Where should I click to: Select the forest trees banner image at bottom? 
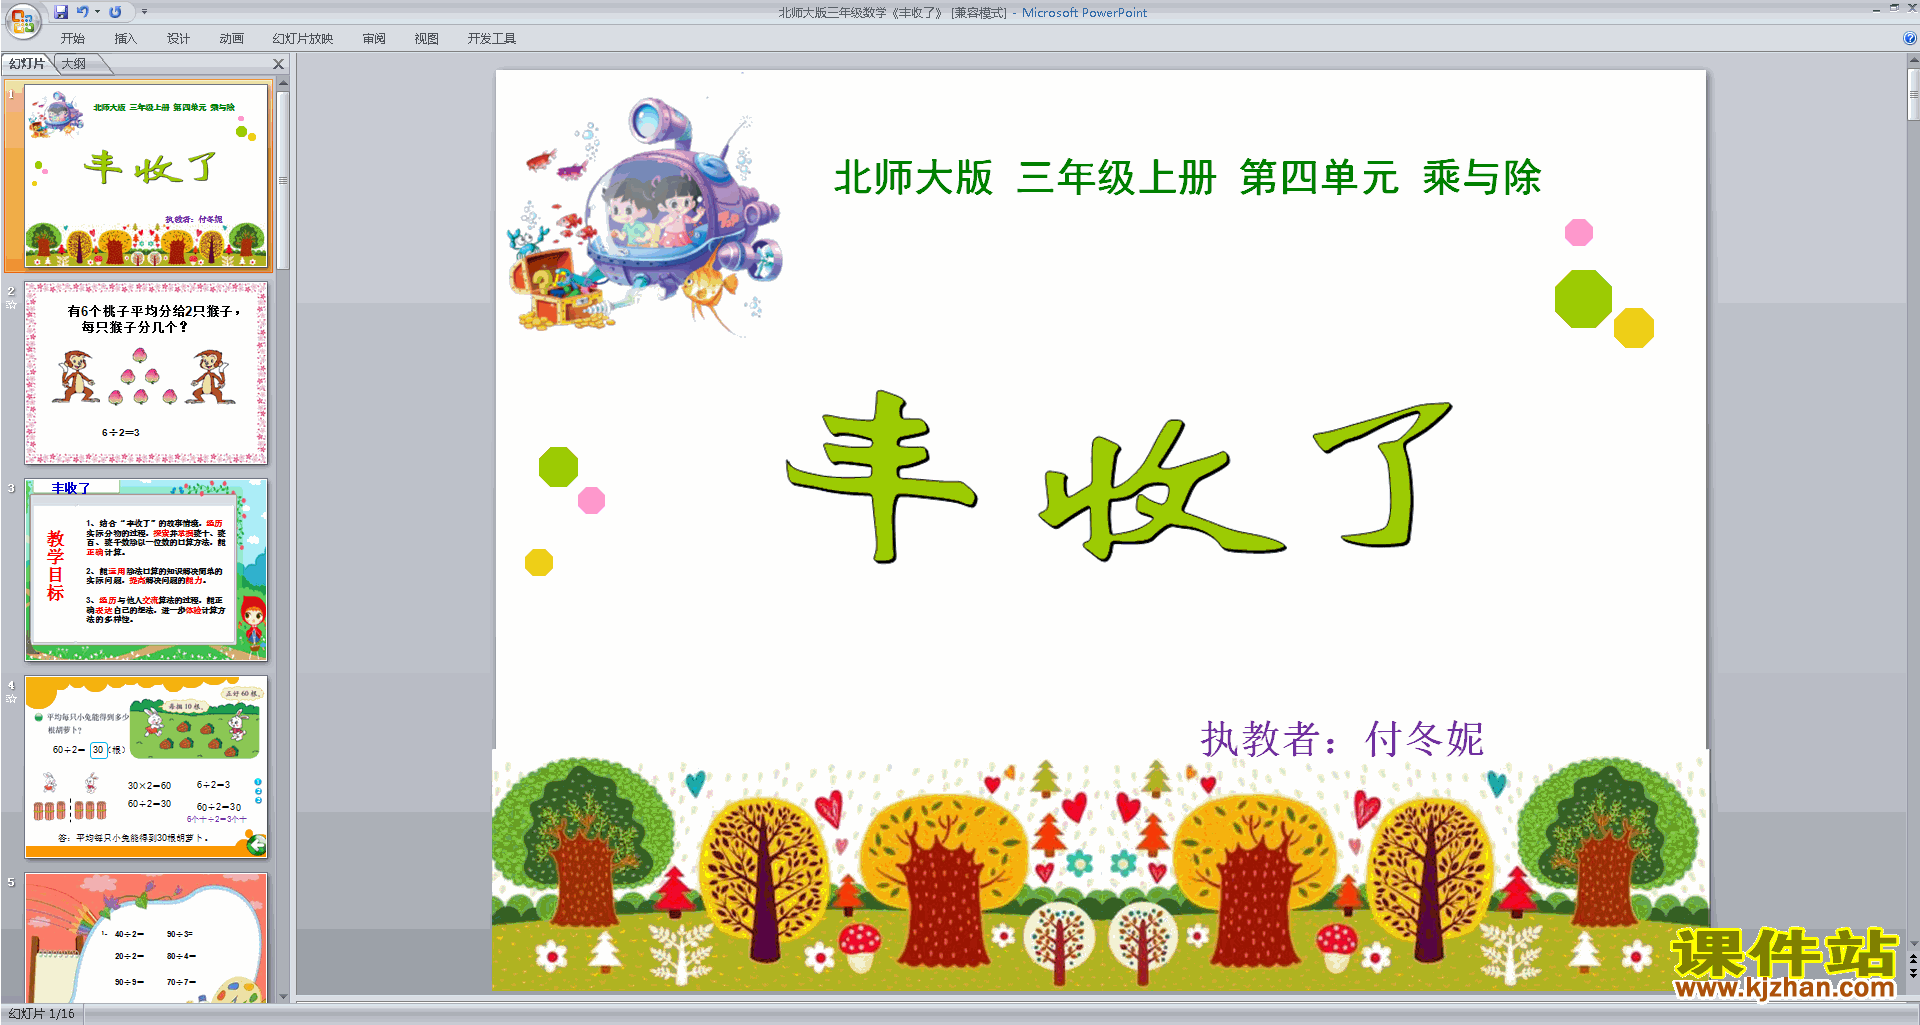[1100, 872]
